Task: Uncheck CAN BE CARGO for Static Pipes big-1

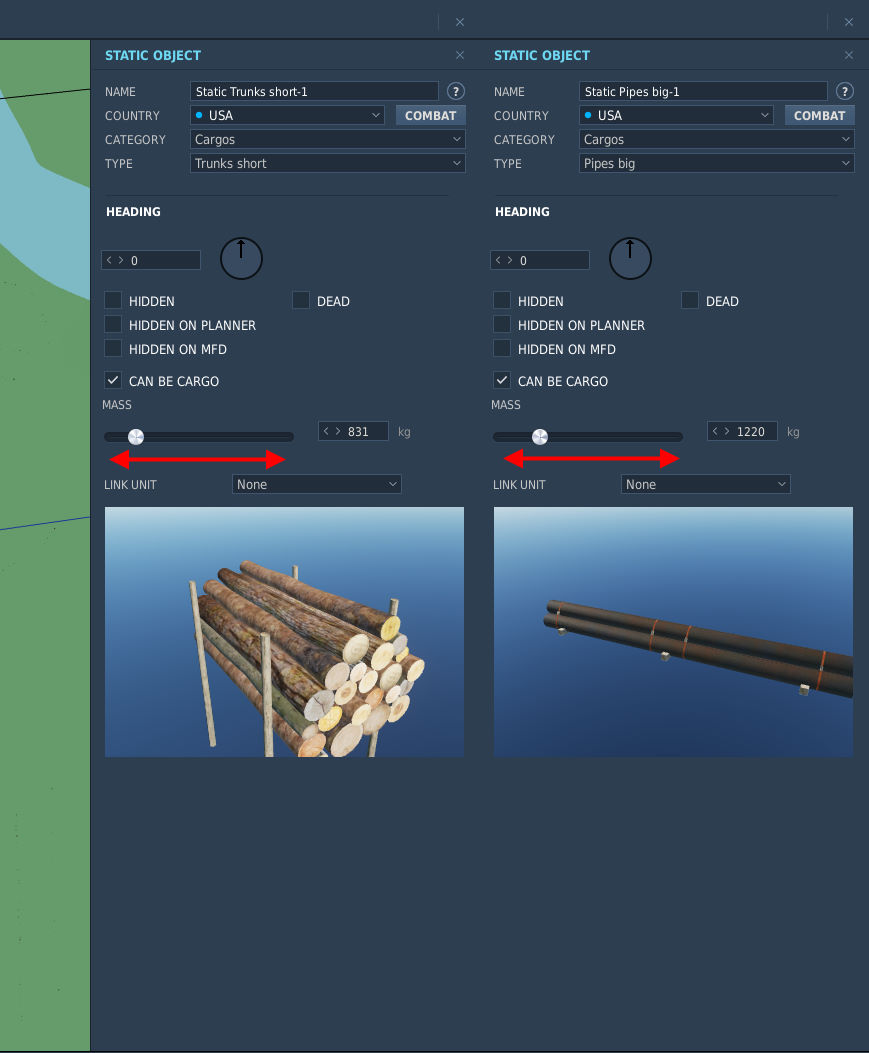Action: (502, 380)
